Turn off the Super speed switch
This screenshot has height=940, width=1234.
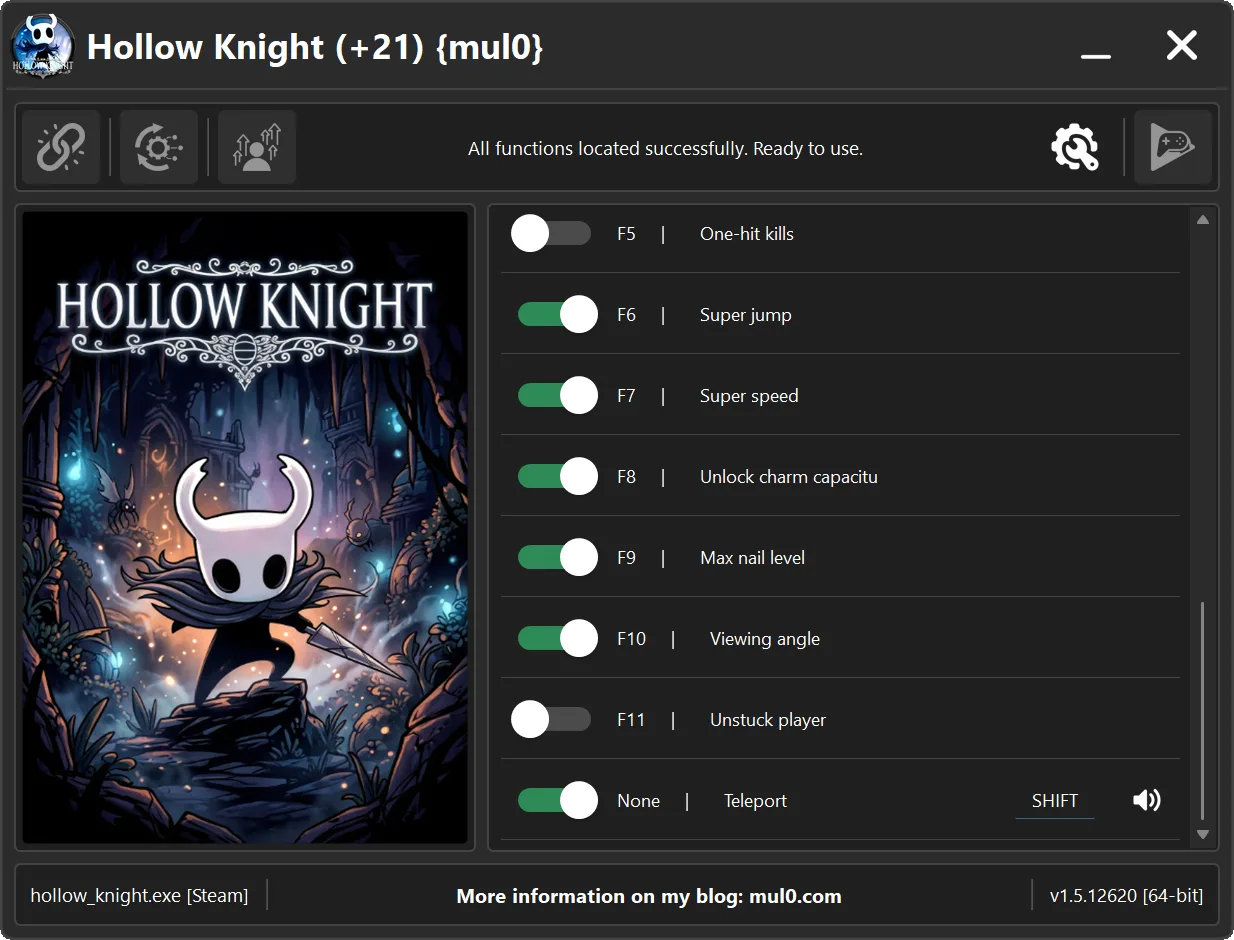[558, 396]
